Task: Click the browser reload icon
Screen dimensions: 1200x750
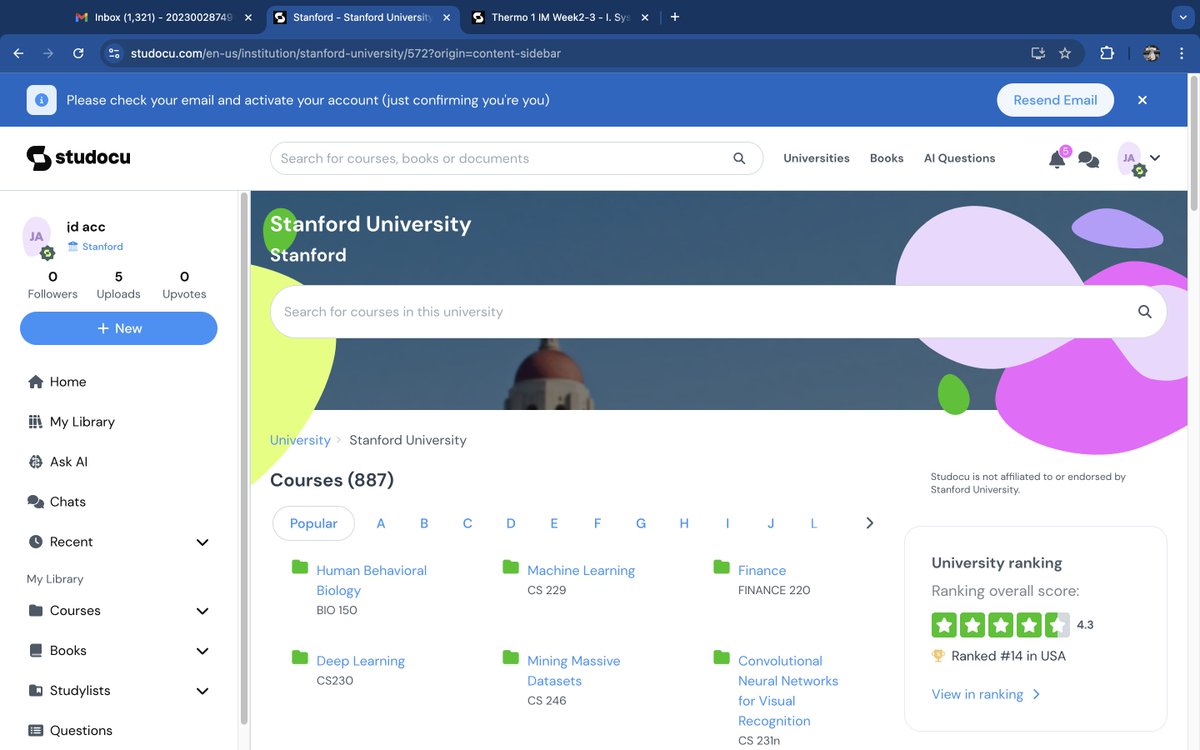Action: click(x=79, y=54)
